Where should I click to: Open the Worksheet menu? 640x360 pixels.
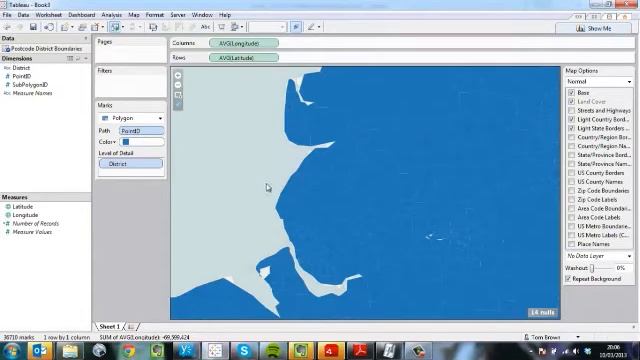click(49, 15)
